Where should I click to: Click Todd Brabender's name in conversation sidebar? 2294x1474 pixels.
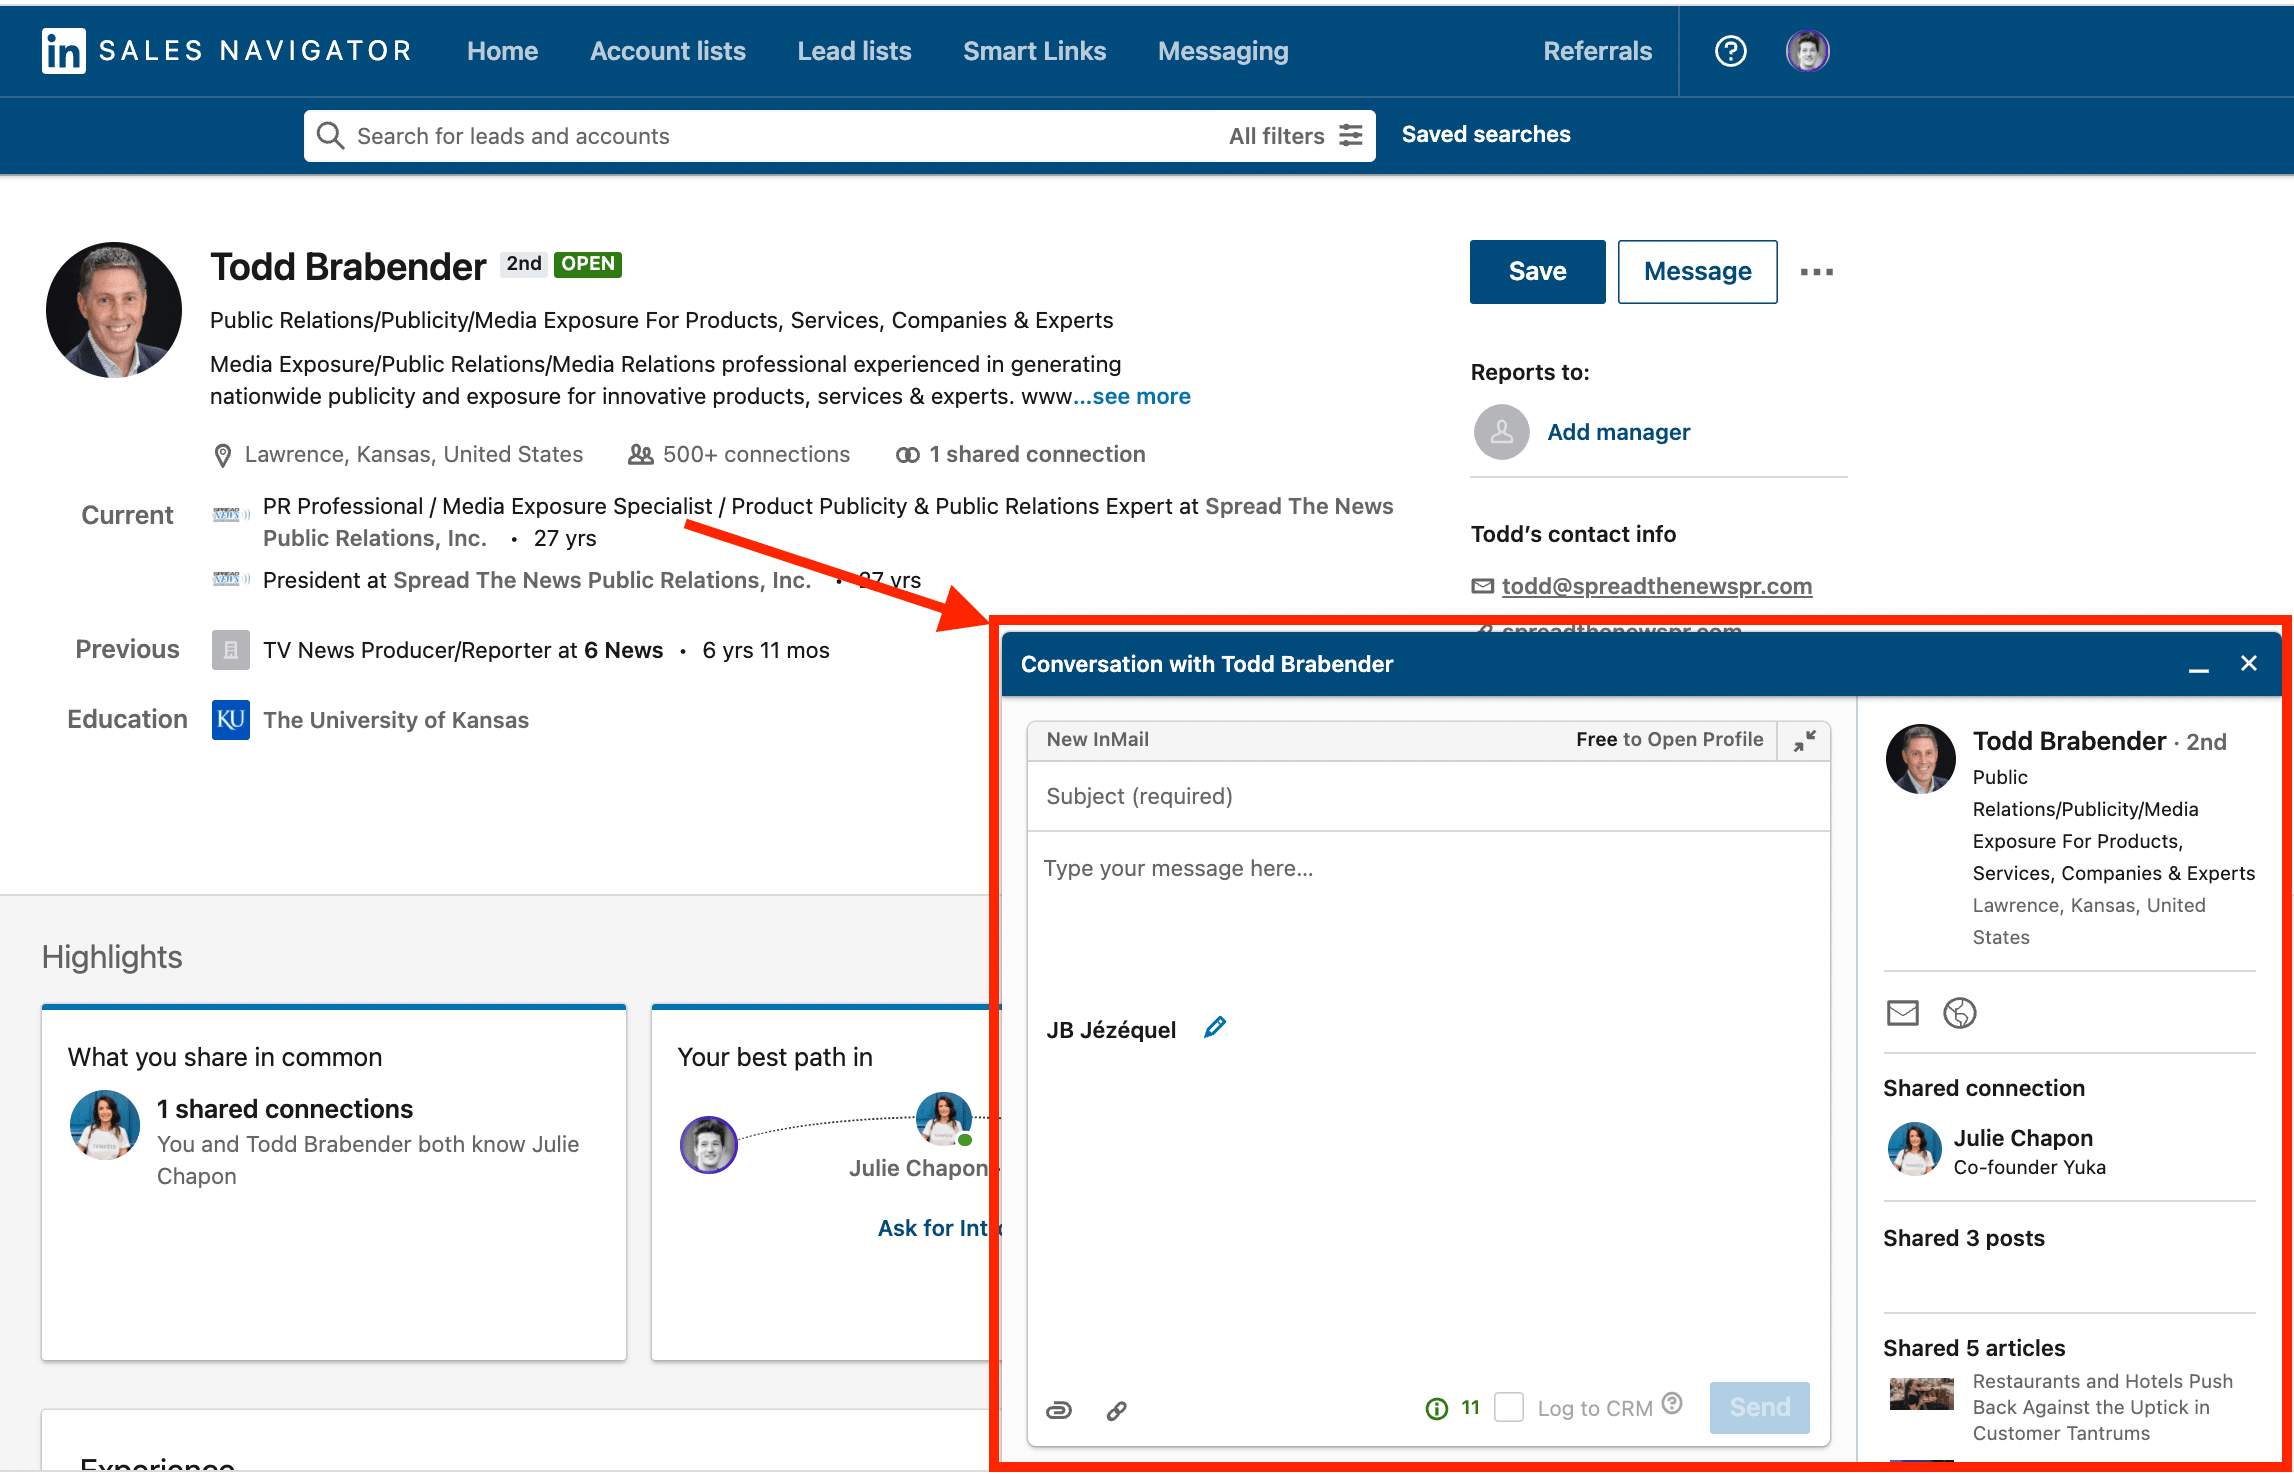[2068, 741]
